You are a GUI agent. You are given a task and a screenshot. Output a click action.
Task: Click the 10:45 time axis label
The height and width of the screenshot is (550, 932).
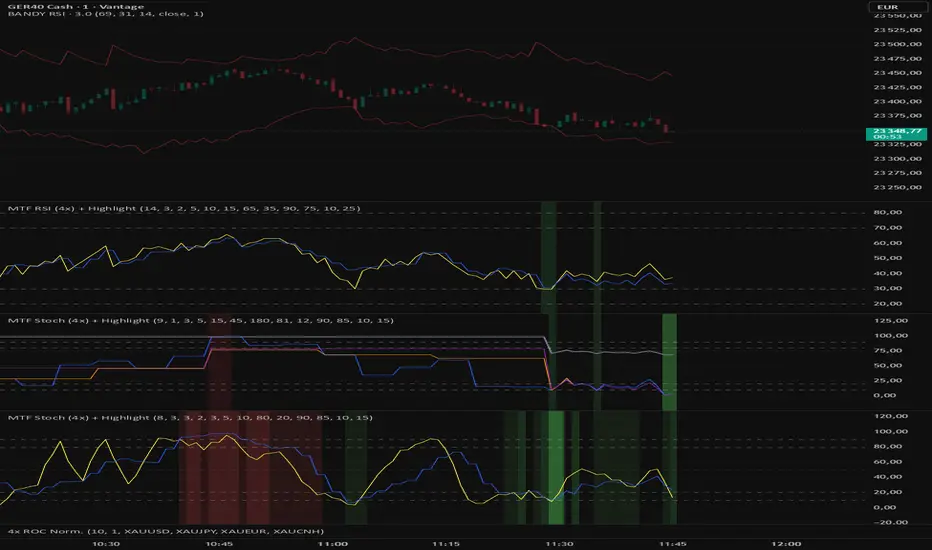[x=219, y=544]
